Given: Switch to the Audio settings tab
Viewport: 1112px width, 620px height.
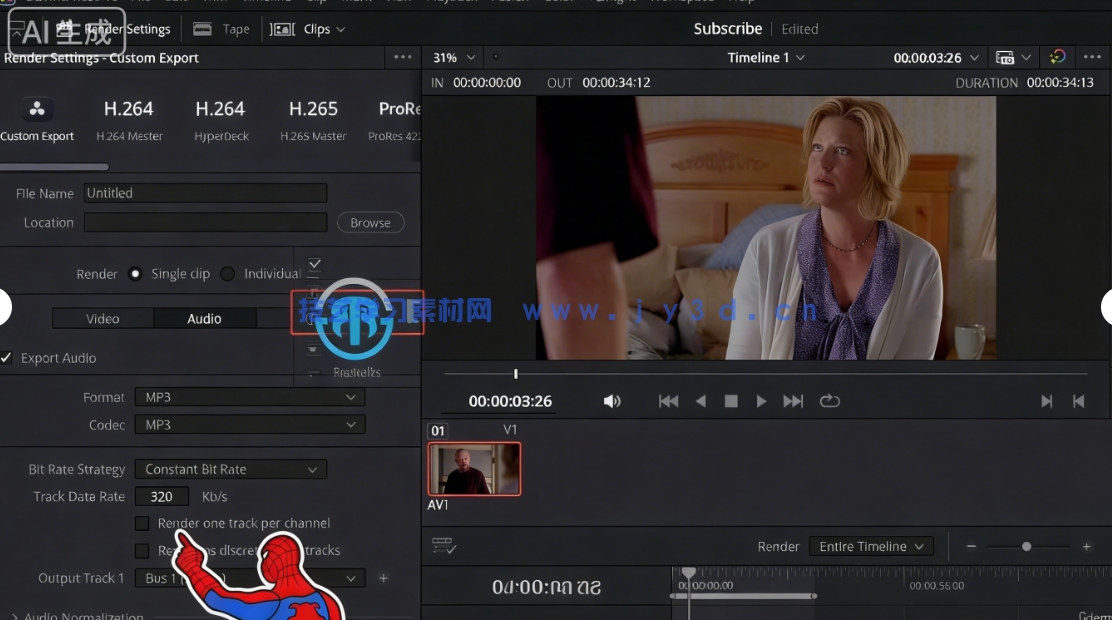Looking at the screenshot, I should [203, 318].
